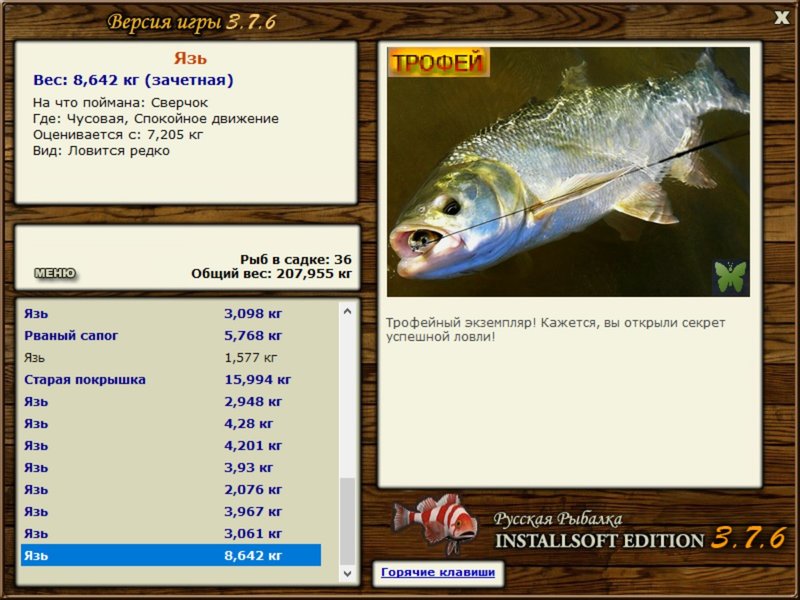This screenshot has width=800, height=600.
Task: Click the red striped fish logo
Action: (x=435, y=523)
